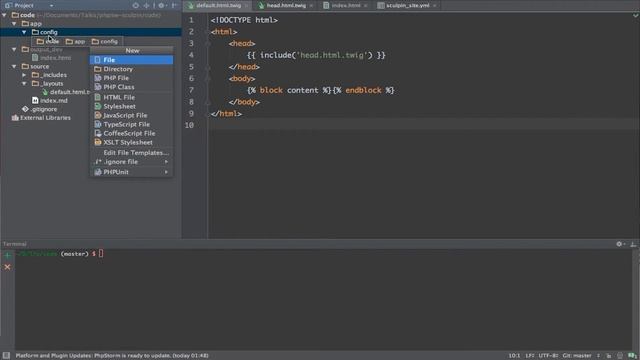
Task: Click the green inspection checkmark icon
Action: point(636,16)
